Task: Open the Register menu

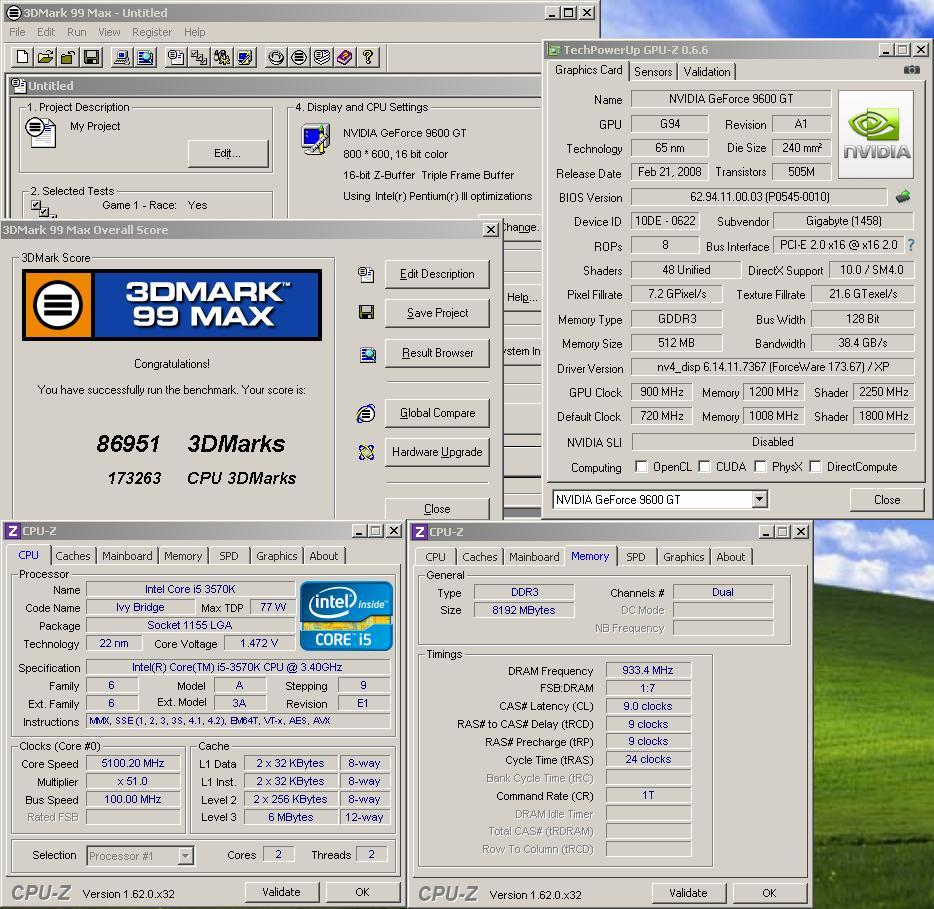Action: (152, 32)
